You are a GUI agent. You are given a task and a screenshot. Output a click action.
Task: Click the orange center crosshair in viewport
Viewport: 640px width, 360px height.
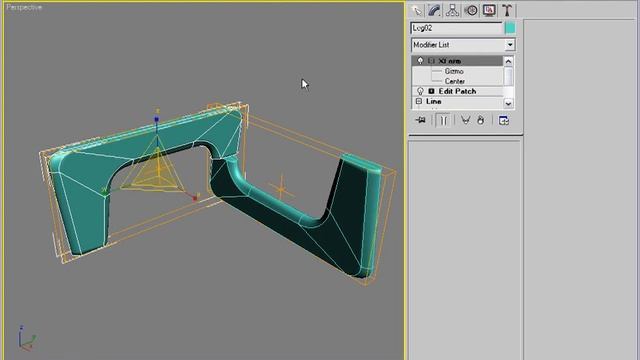(x=281, y=189)
